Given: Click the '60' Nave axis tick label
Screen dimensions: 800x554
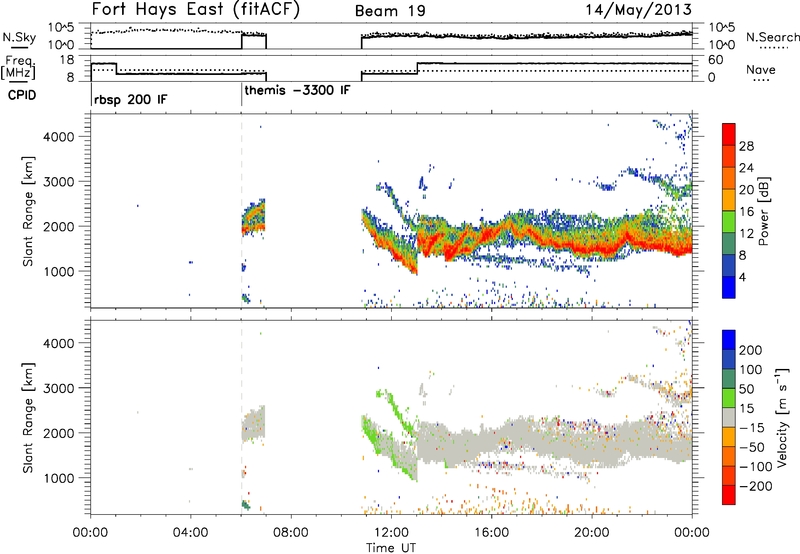Looking at the screenshot, I should point(716,60).
